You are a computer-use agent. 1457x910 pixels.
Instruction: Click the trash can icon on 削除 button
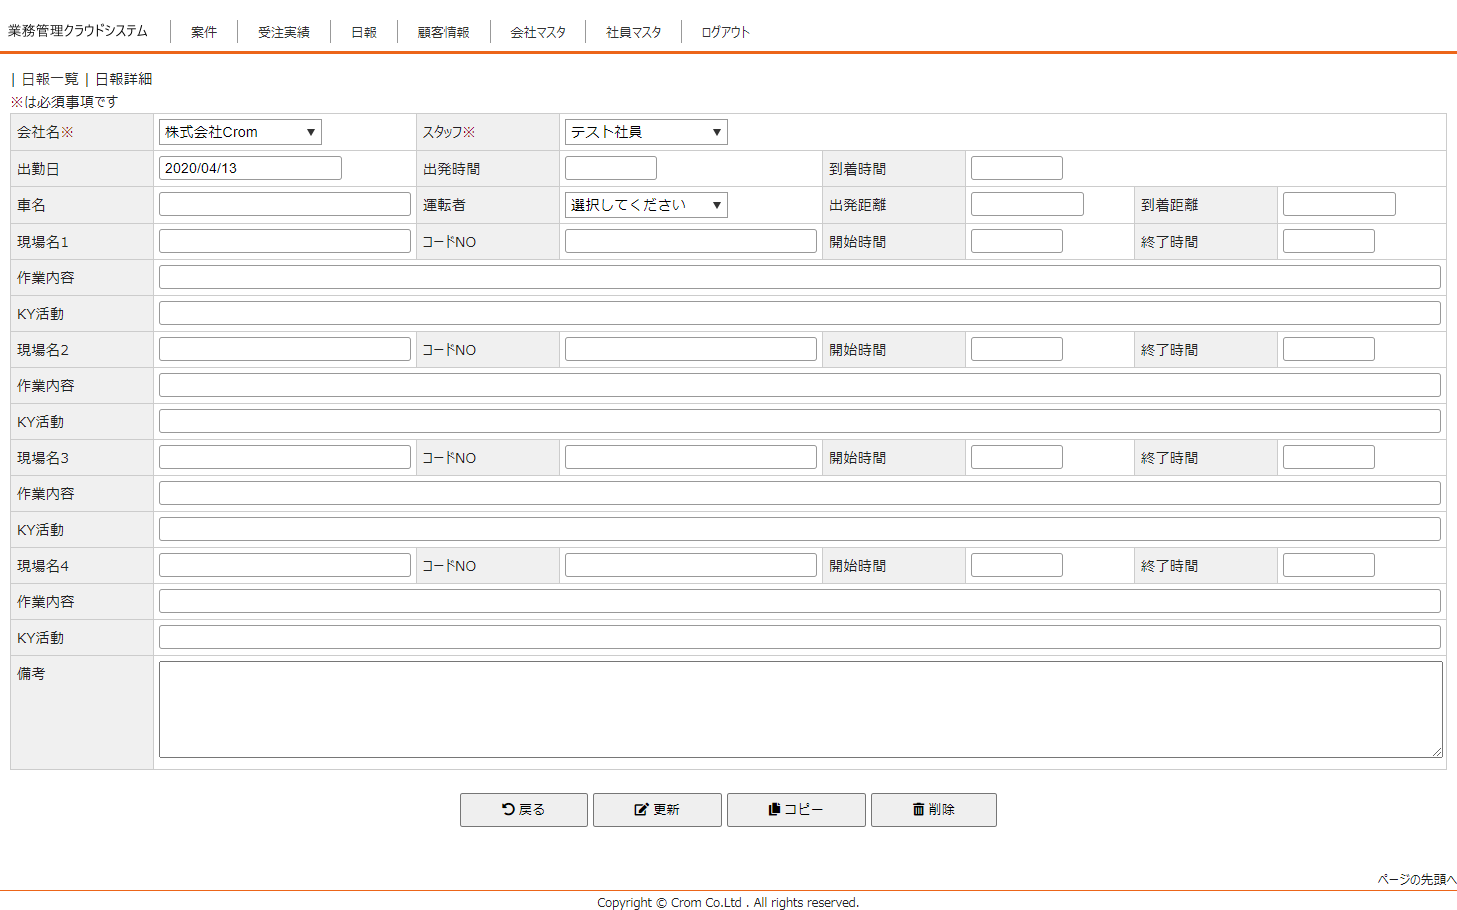pos(918,809)
